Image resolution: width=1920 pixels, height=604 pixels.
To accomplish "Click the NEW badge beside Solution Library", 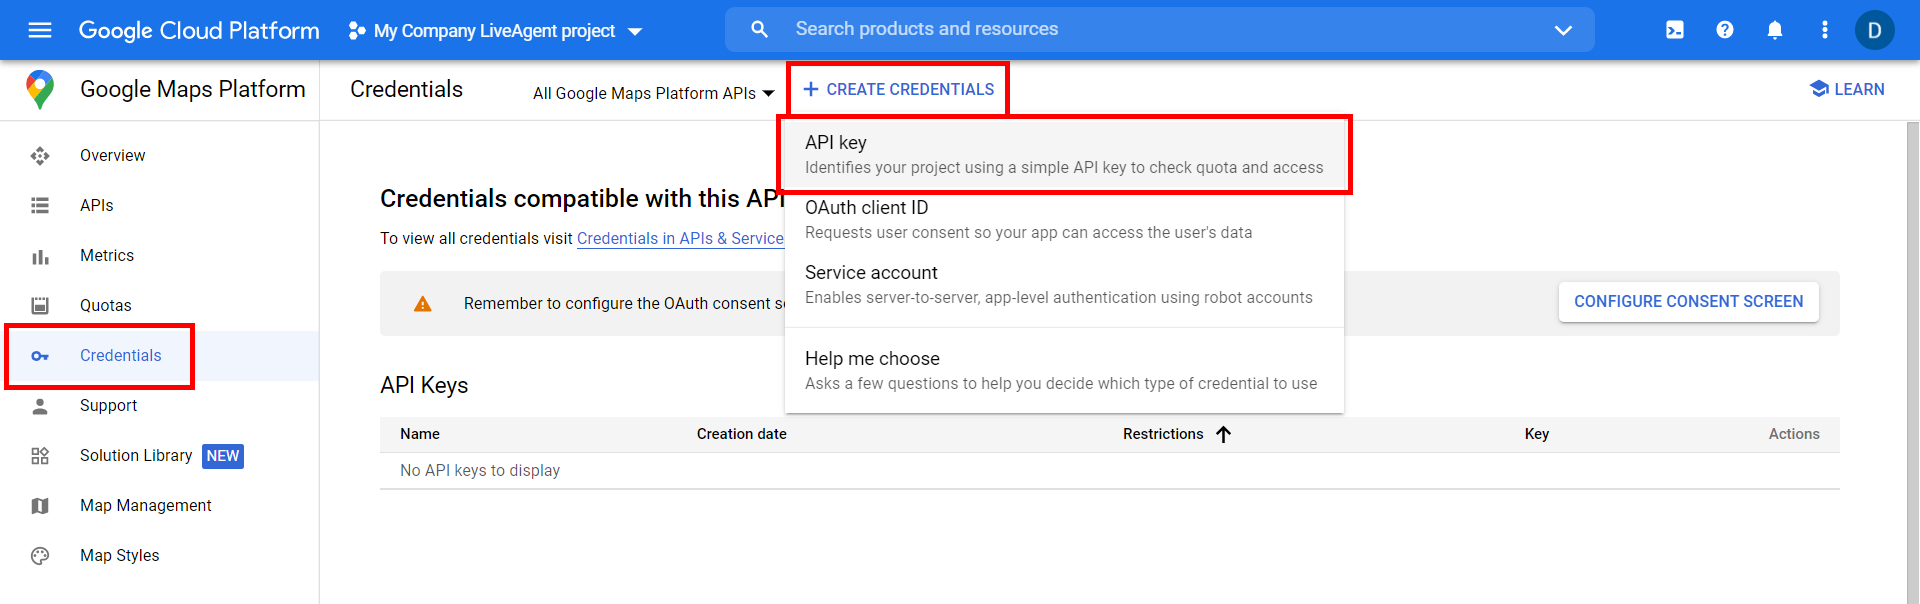I will pyautogui.click(x=223, y=456).
